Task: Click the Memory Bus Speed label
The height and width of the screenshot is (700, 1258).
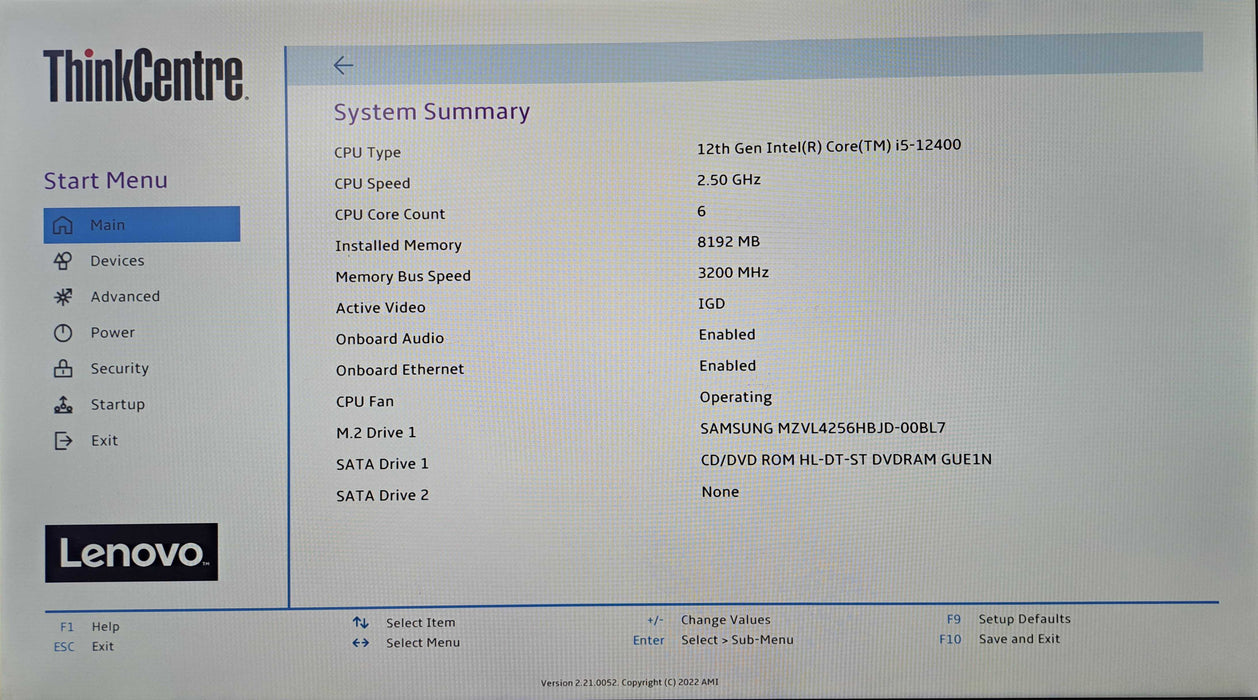Action: [x=403, y=277]
